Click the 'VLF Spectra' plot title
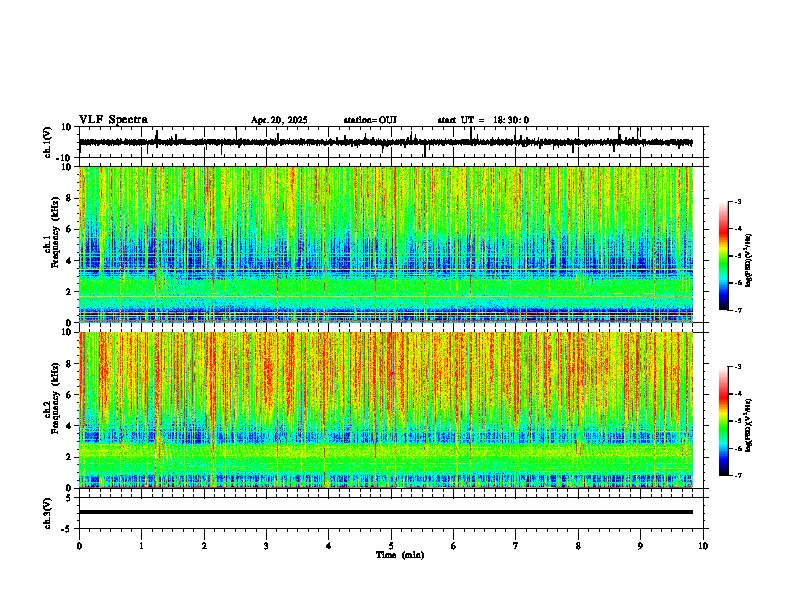The image size is (792, 612). (x=113, y=120)
